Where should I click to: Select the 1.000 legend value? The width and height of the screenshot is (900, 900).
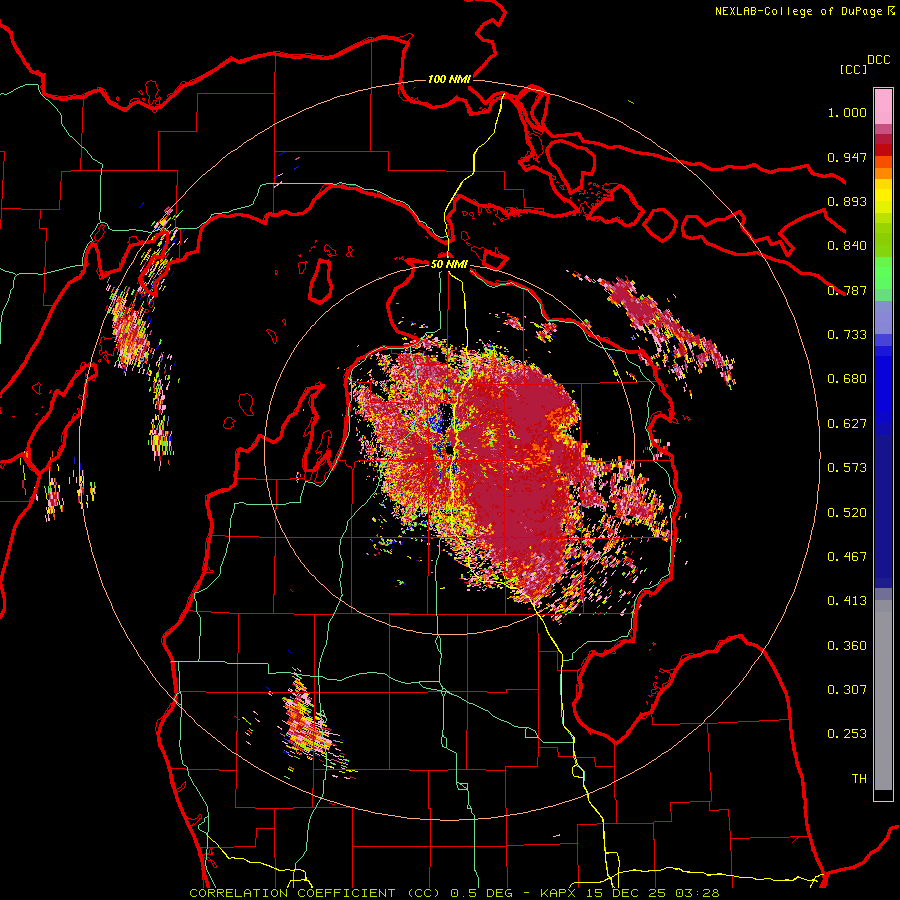[847, 112]
